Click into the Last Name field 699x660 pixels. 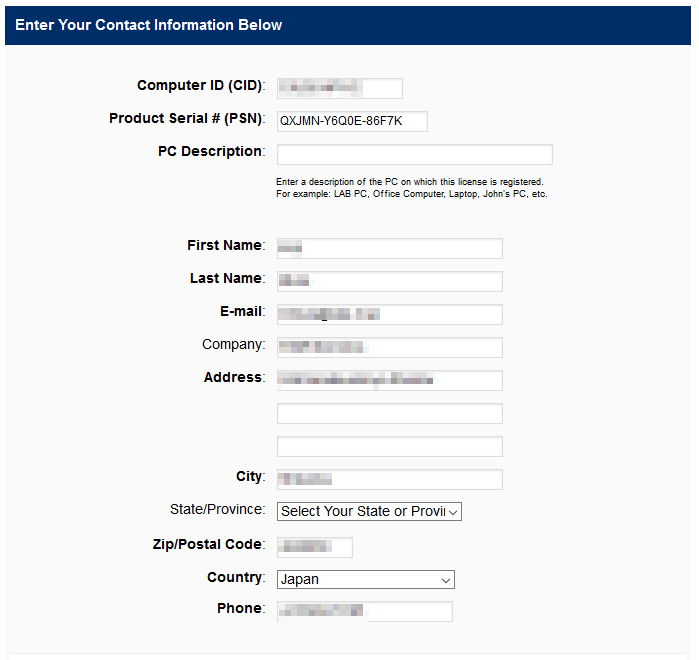[x=389, y=281]
